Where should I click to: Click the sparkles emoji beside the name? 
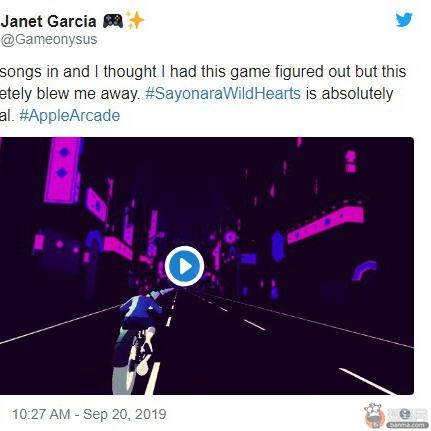click(x=135, y=20)
